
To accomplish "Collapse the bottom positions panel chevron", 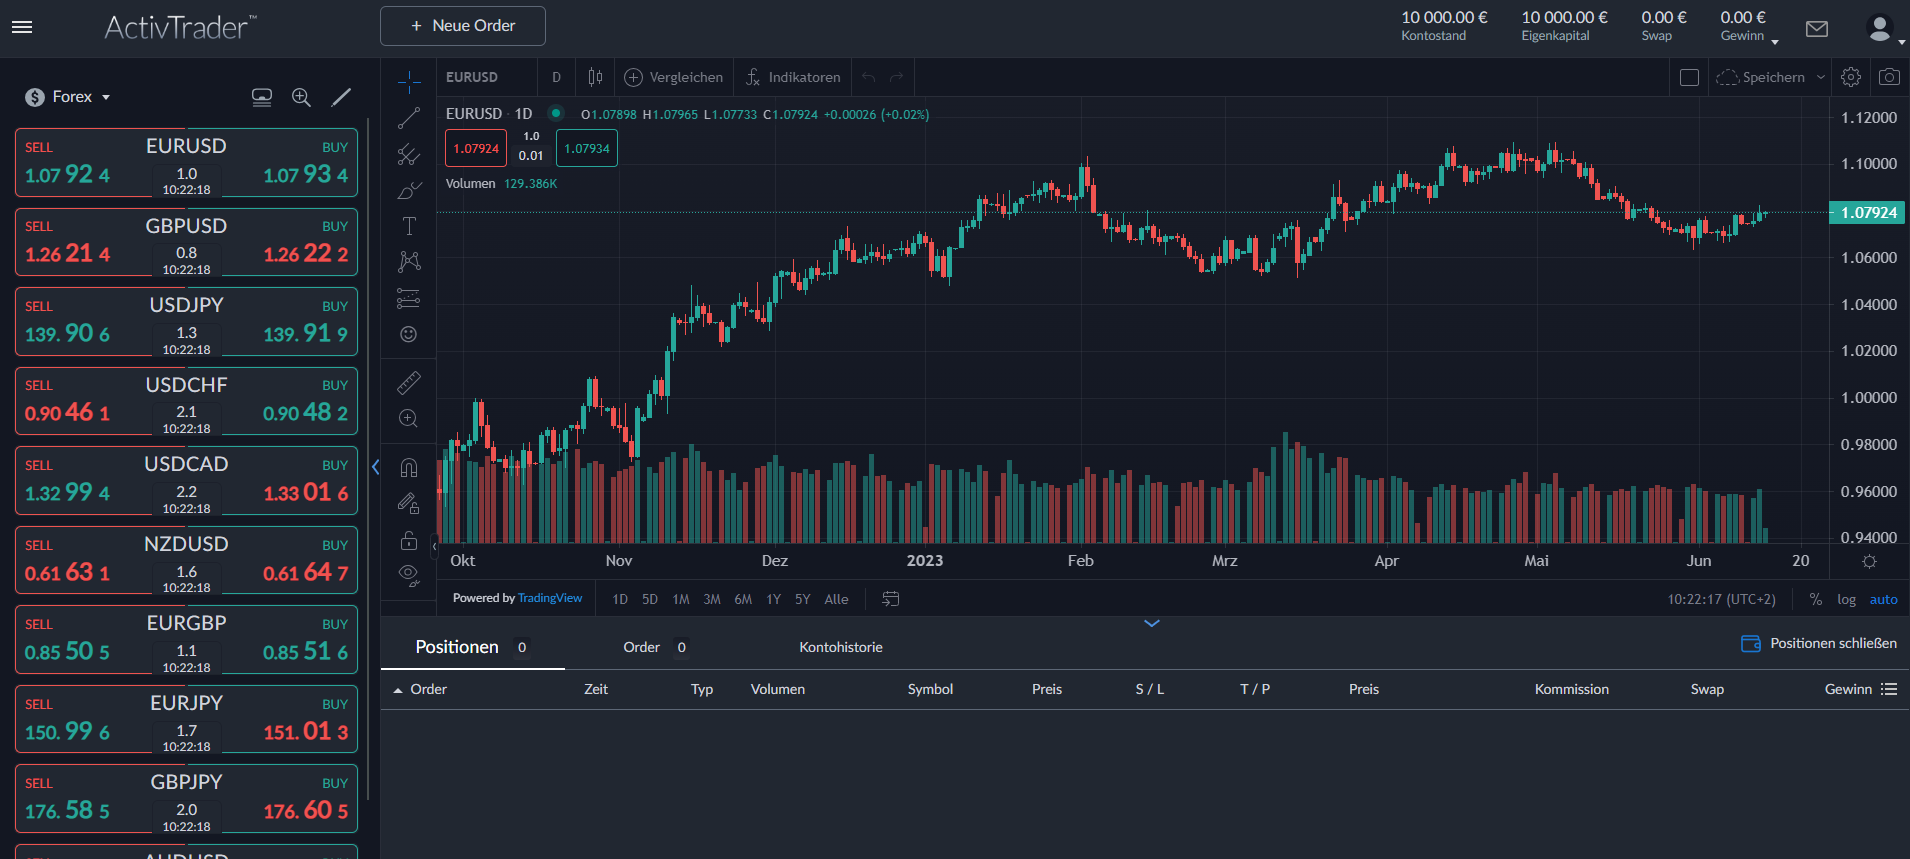I will click(x=1152, y=623).
